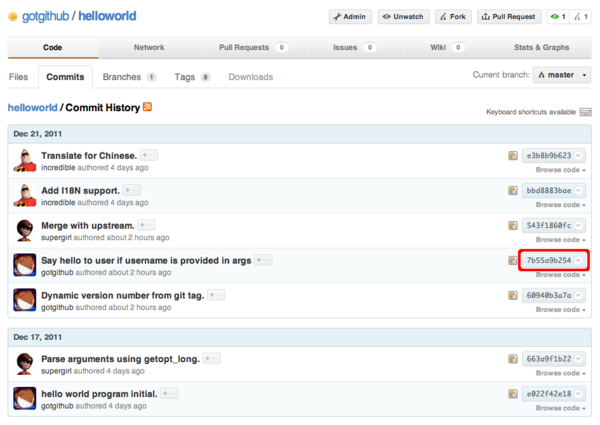Open the Branches subtab
The width and height of the screenshot is (600, 425).
(129, 77)
